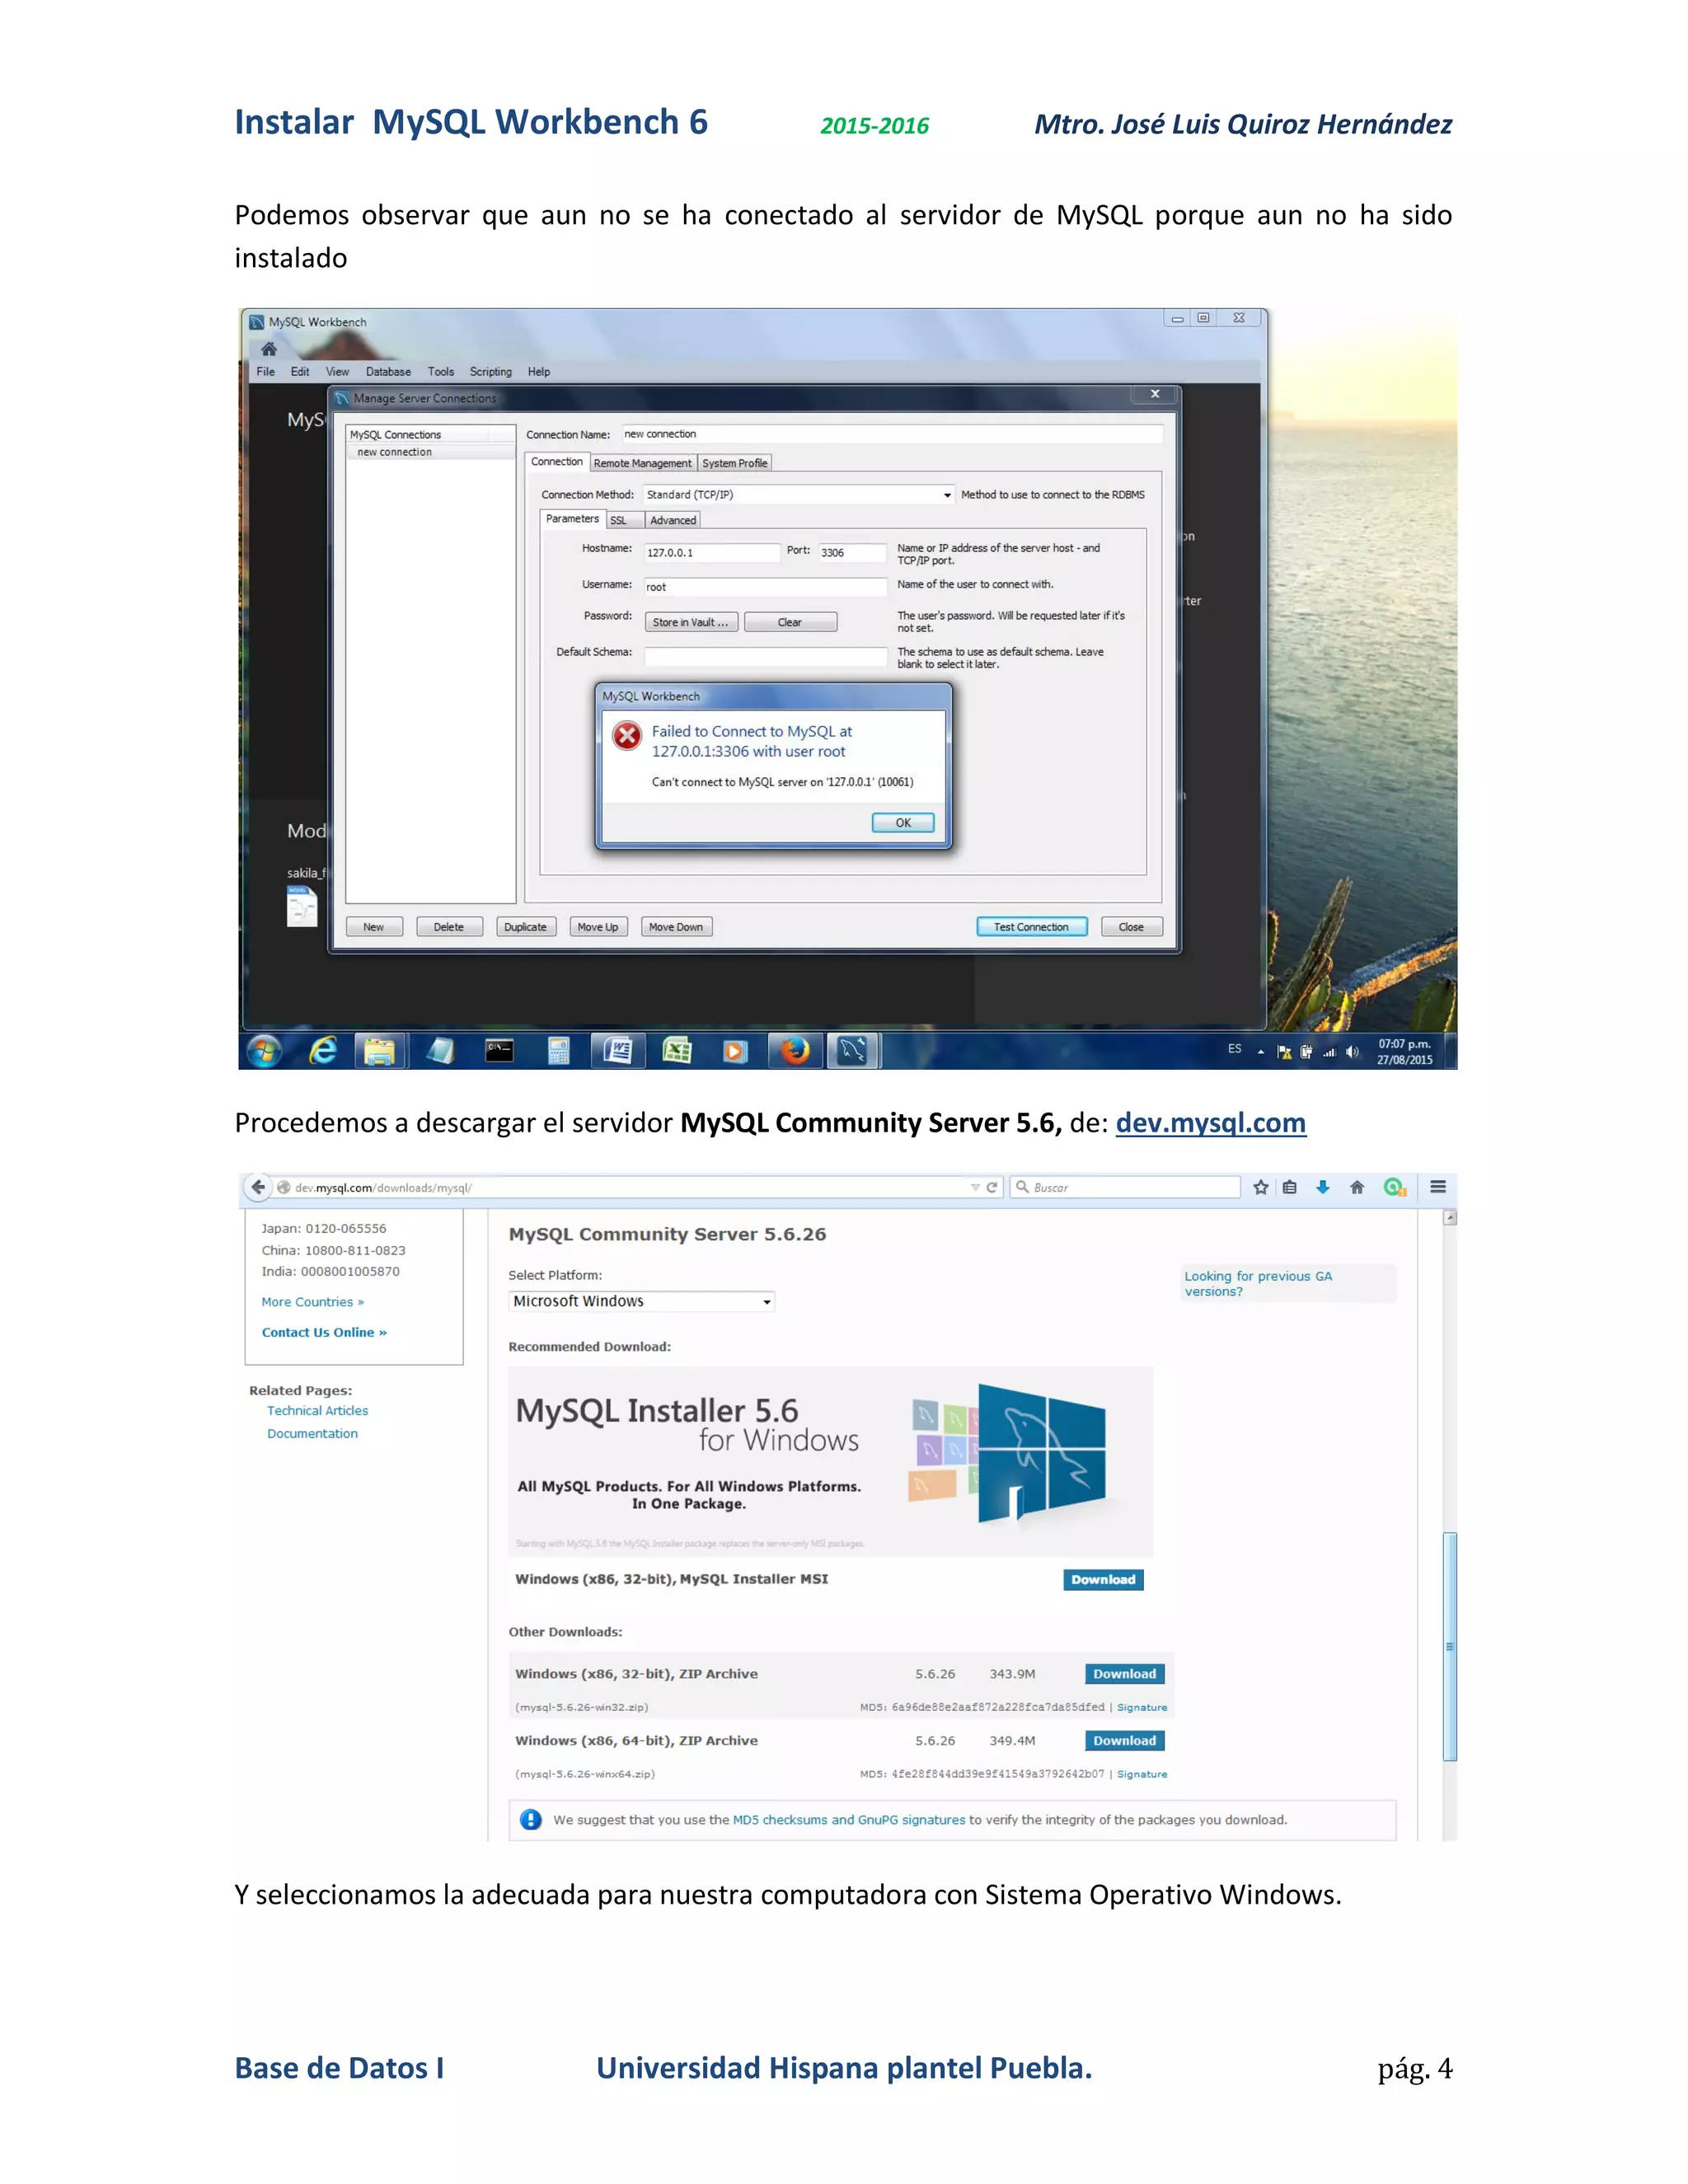The image size is (1688, 2184).
Task: Open the More Countries link
Action: [x=312, y=1302]
